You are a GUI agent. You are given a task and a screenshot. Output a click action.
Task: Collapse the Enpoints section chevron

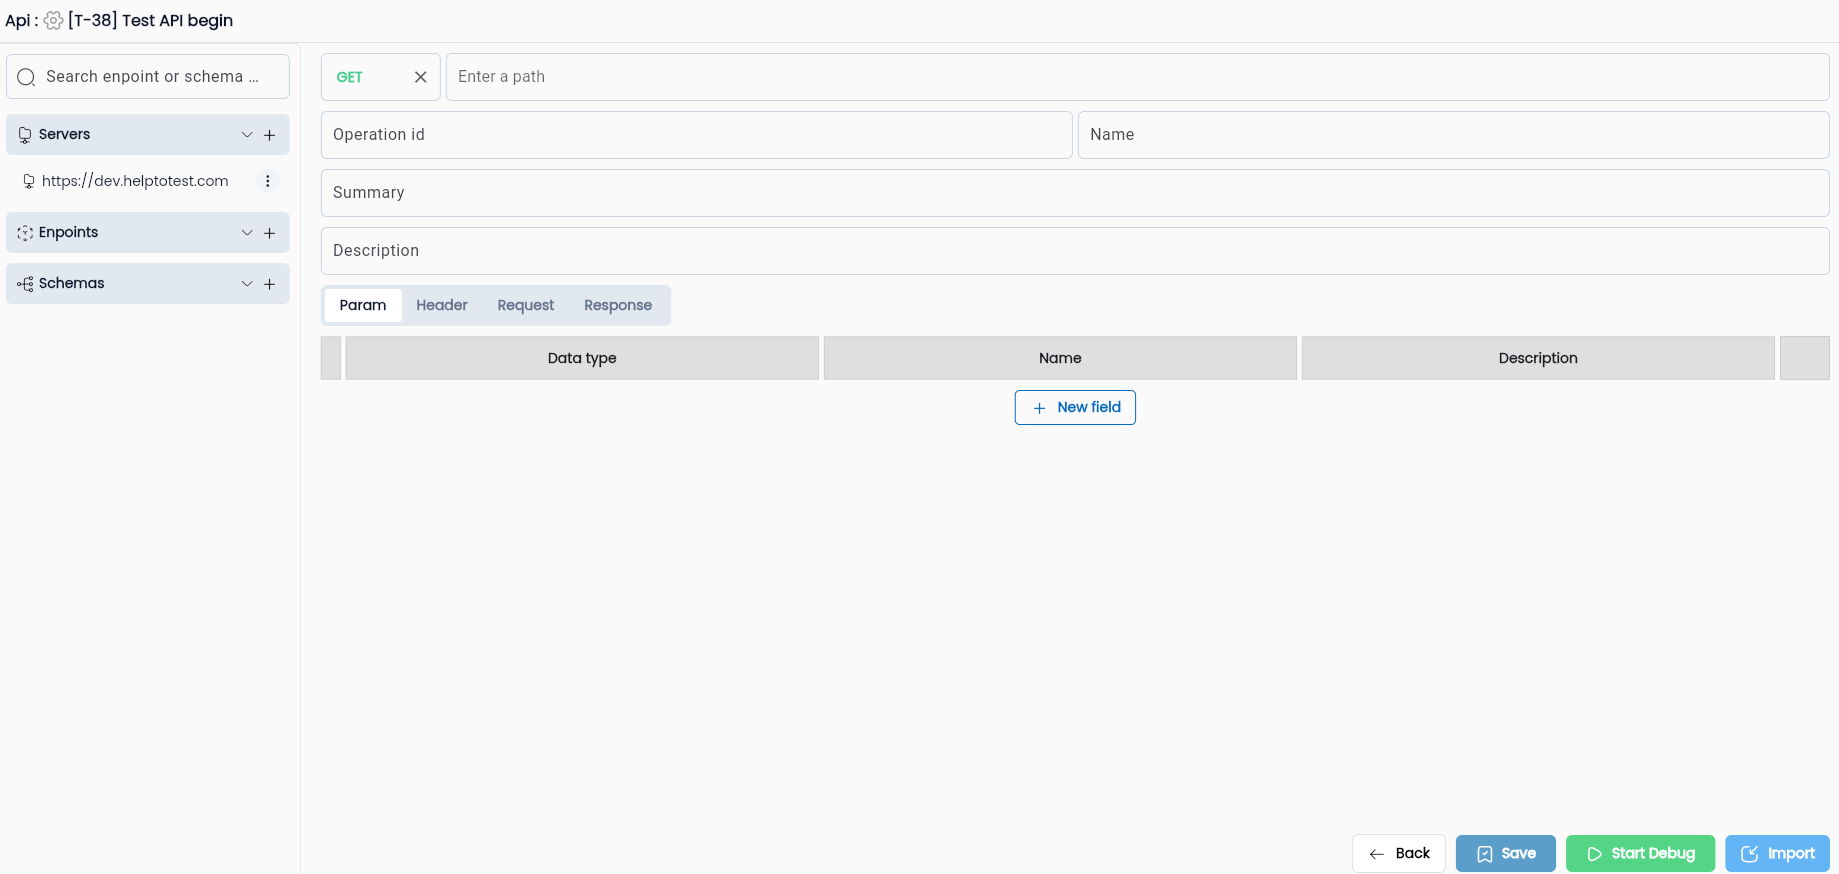[247, 232]
